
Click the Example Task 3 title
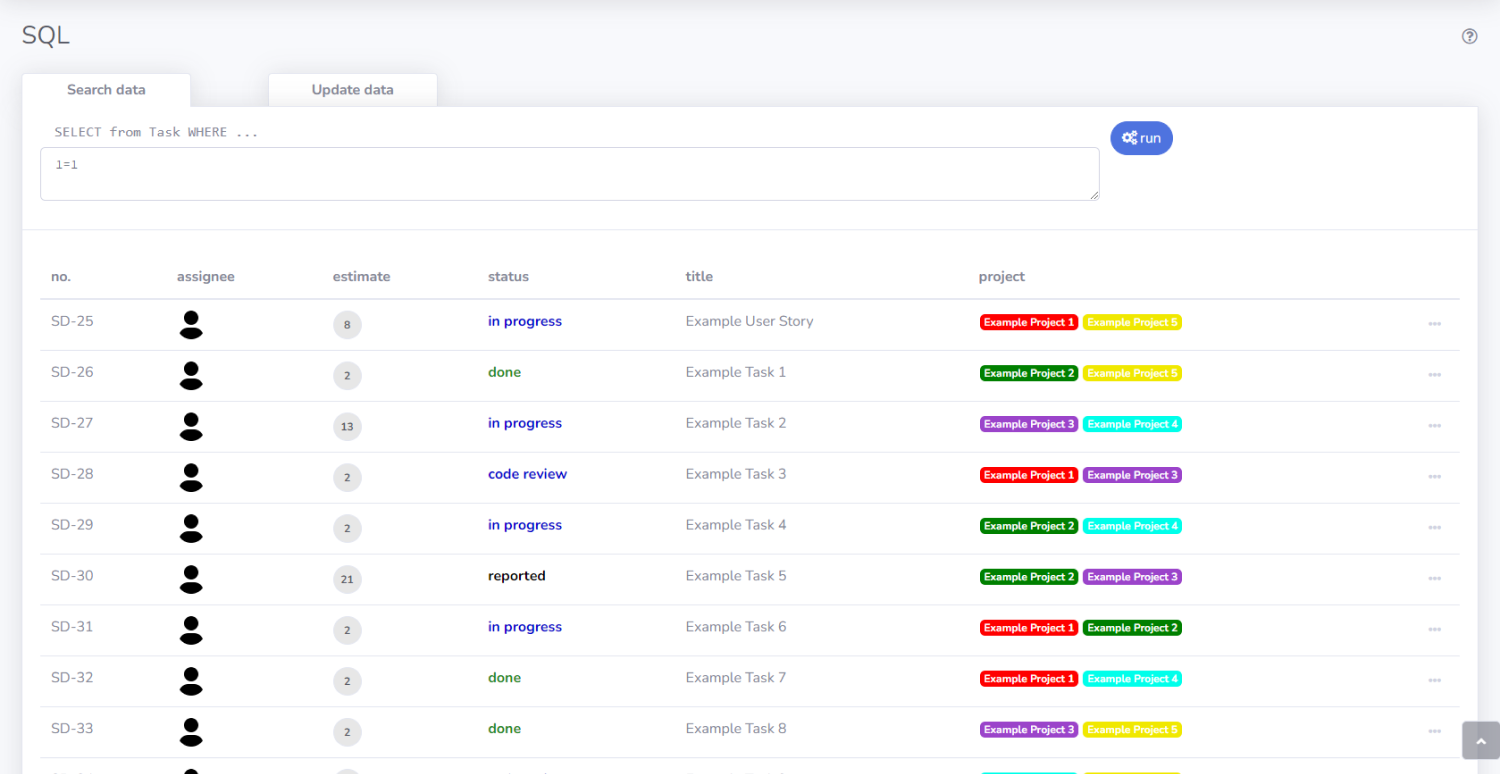coord(736,474)
